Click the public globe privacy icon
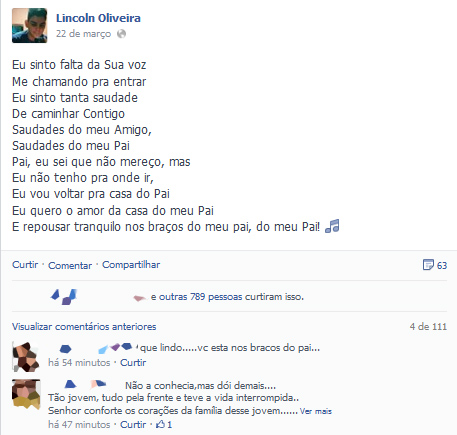The width and height of the screenshot is (457, 435). 122,34
